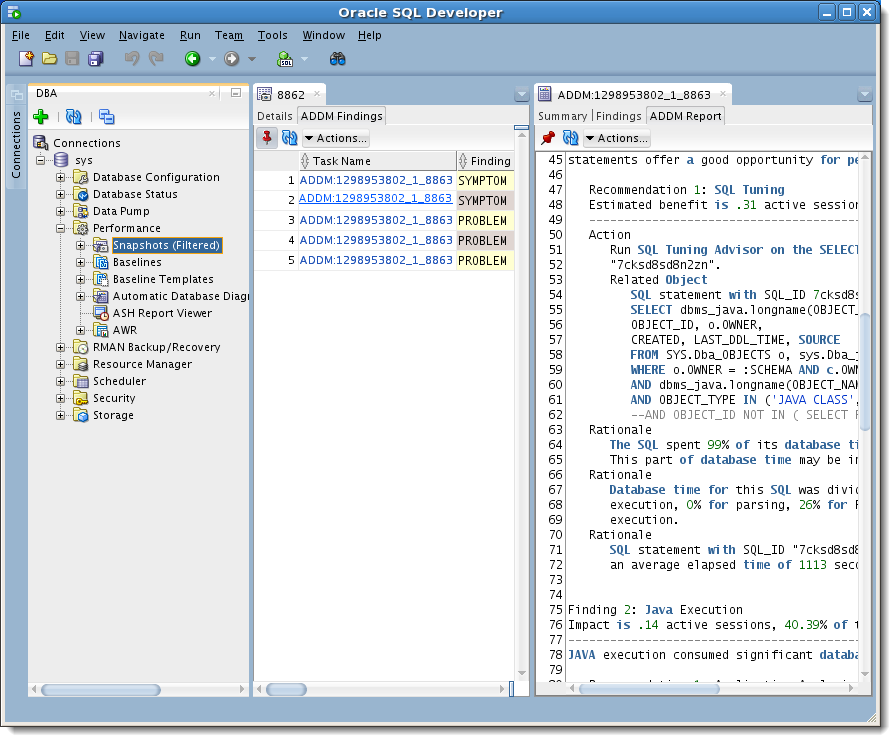Image resolution: width=896 pixels, height=742 pixels.
Task: Click the Save All toolbar icon
Action: tap(96, 59)
